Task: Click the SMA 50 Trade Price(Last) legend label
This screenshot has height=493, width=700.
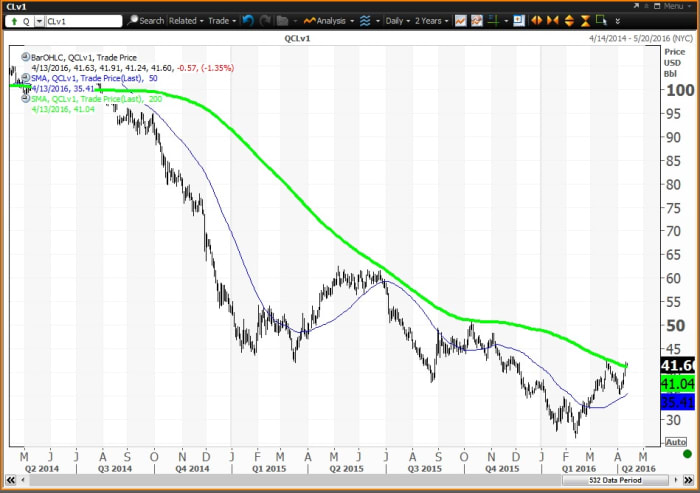Action: point(94,78)
